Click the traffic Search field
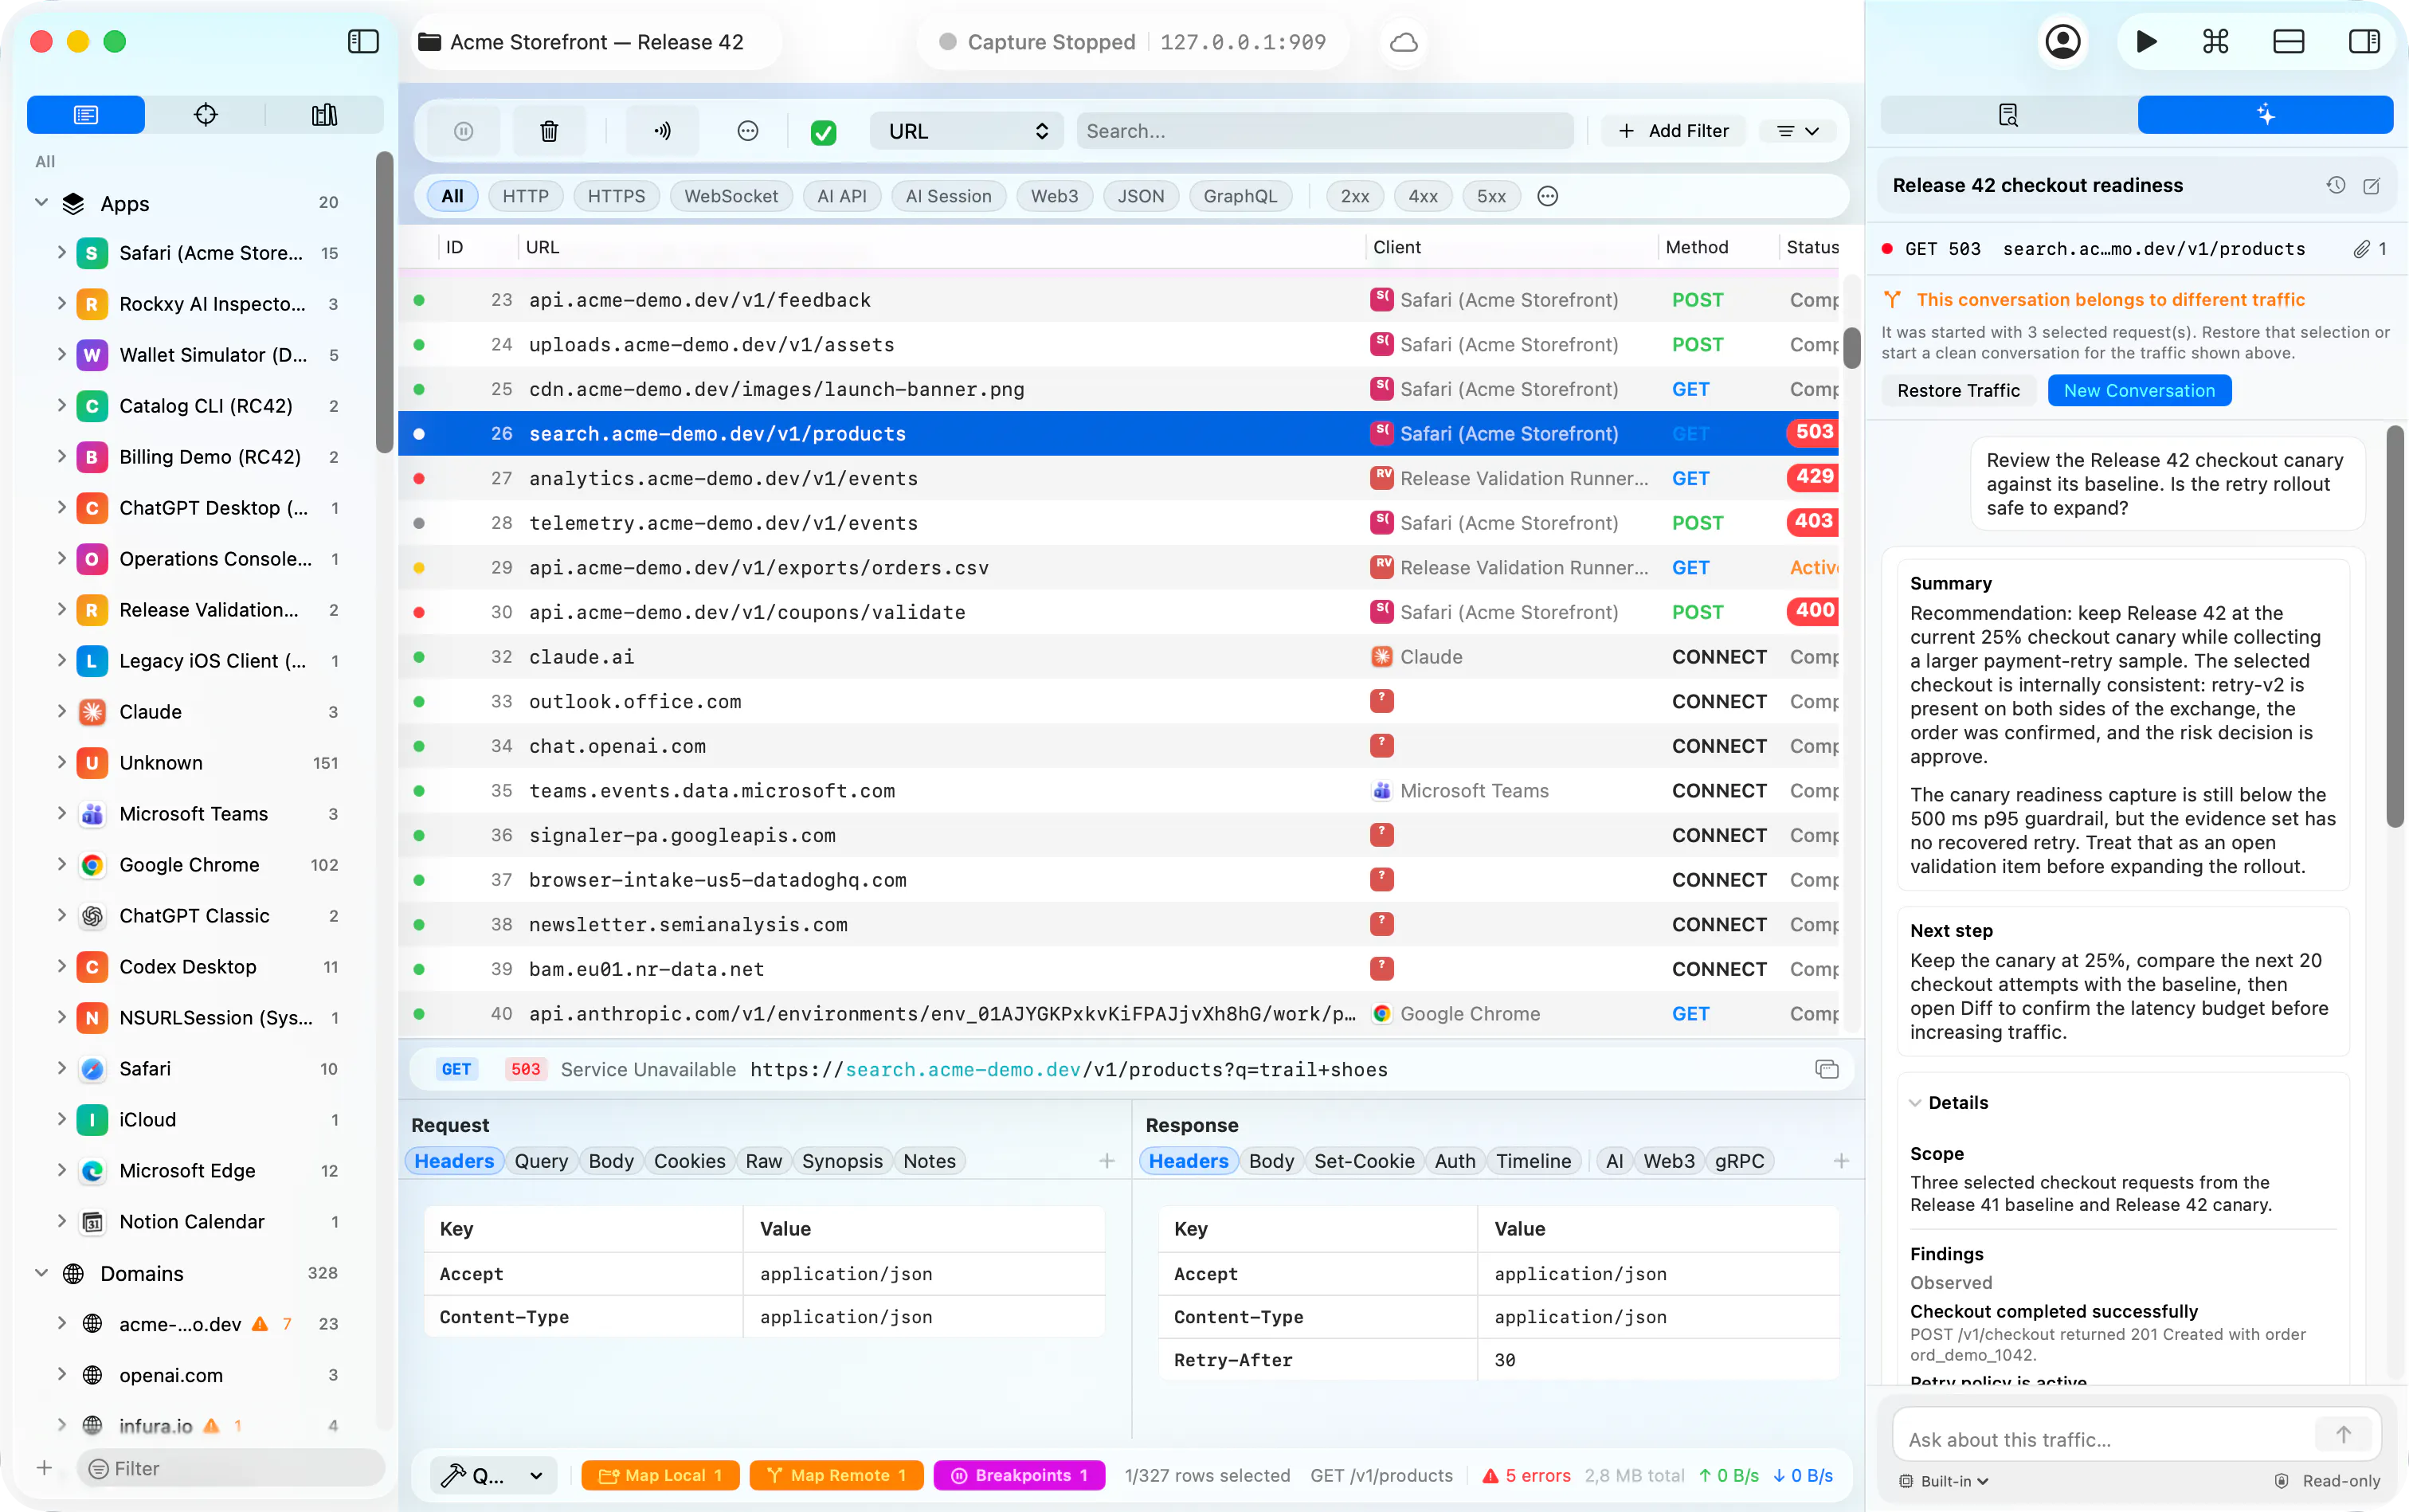Viewport: 2409px width, 1512px height. (1325, 131)
